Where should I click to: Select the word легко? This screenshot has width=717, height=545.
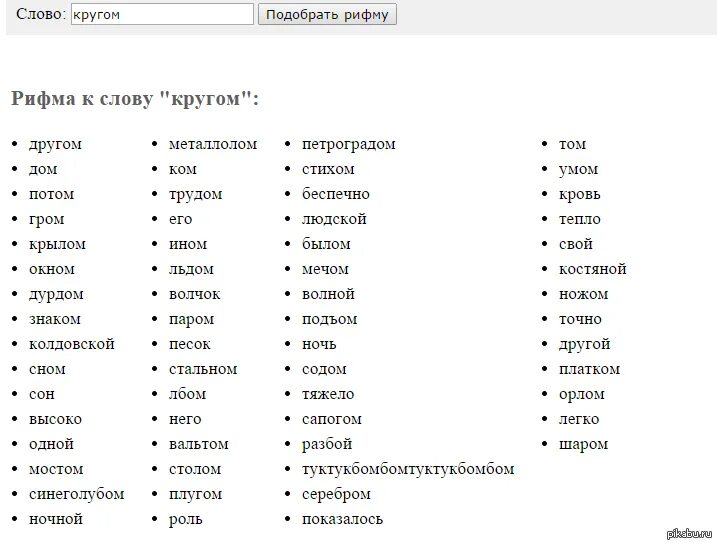(x=579, y=419)
